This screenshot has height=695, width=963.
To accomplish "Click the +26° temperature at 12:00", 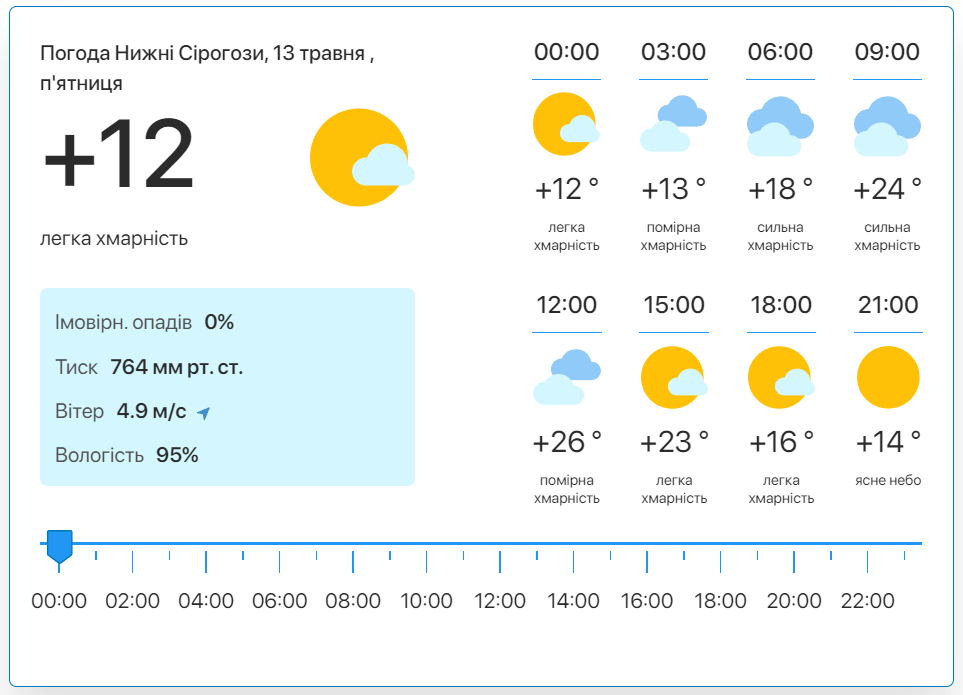I will (x=567, y=443).
